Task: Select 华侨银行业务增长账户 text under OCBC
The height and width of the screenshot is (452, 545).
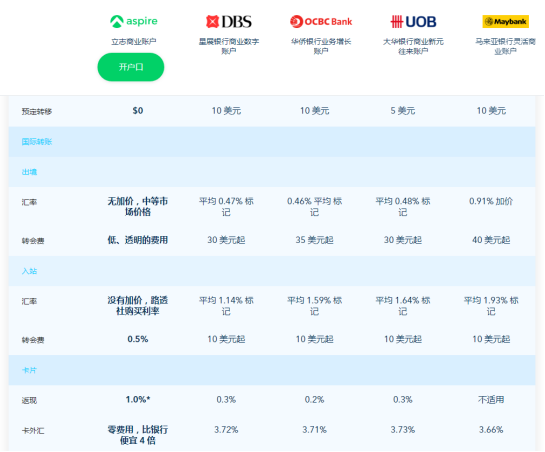Action: [x=321, y=46]
